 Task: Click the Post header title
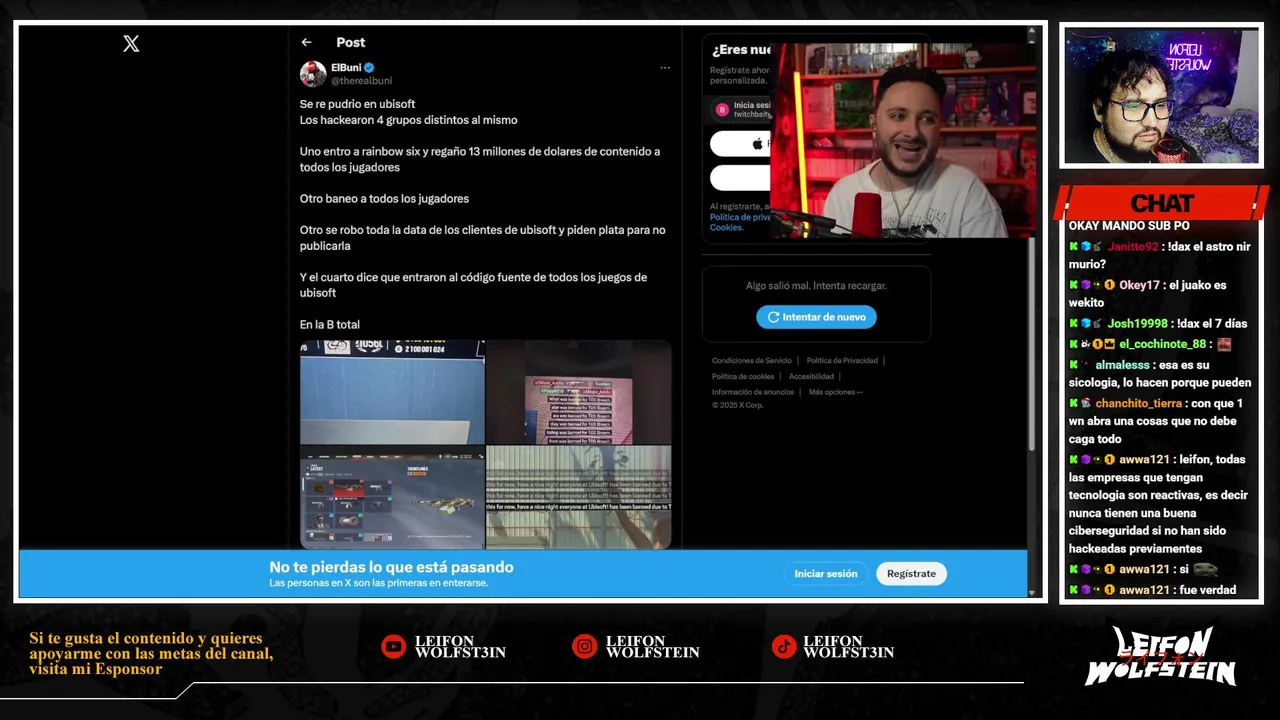point(351,42)
